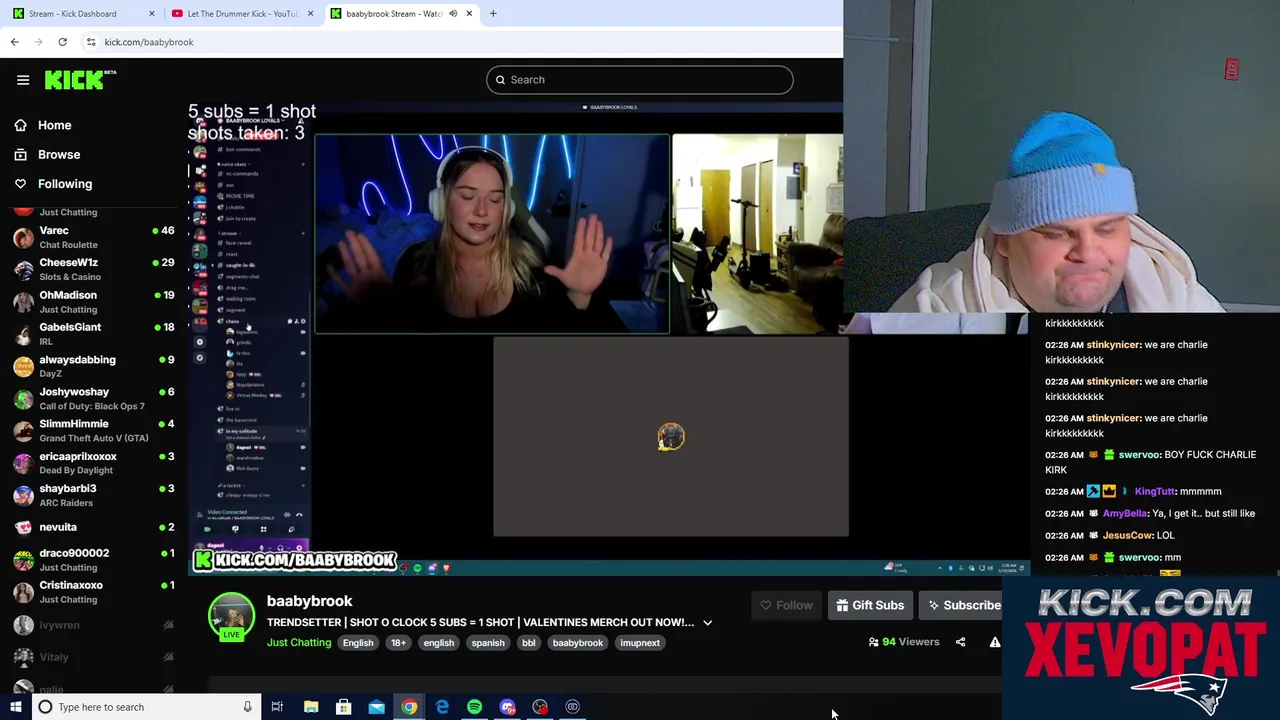The width and height of the screenshot is (1280, 720).
Task: Open the Just Chatting category link
Action: pos(299,643)
